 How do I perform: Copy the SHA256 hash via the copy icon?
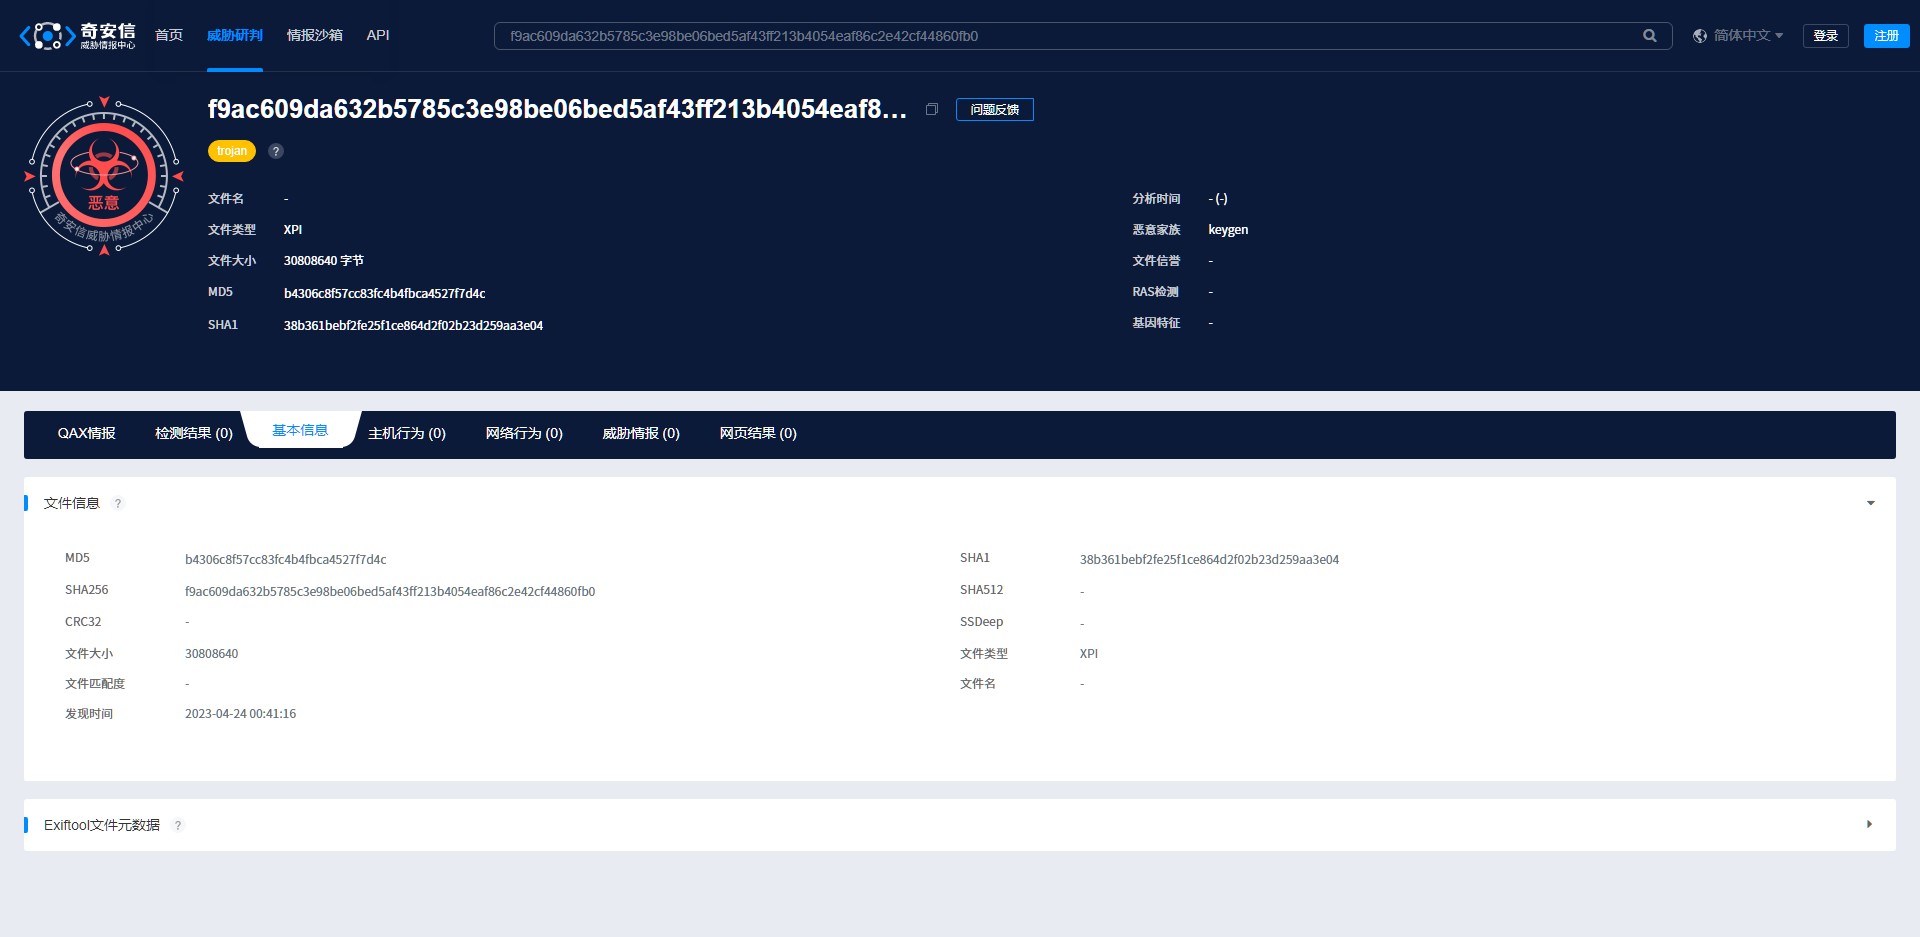click(932, 109)
